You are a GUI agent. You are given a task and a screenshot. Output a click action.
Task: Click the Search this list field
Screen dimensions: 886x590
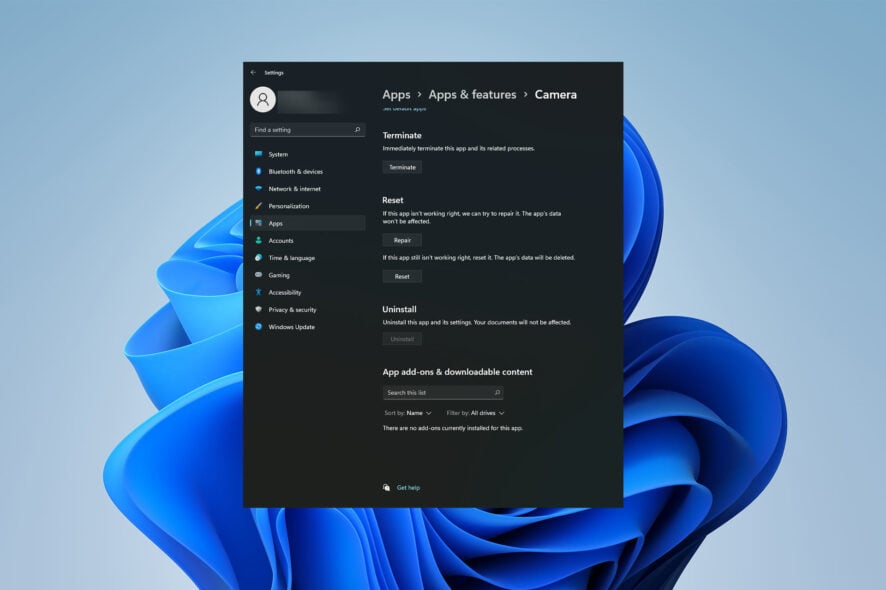443,392
